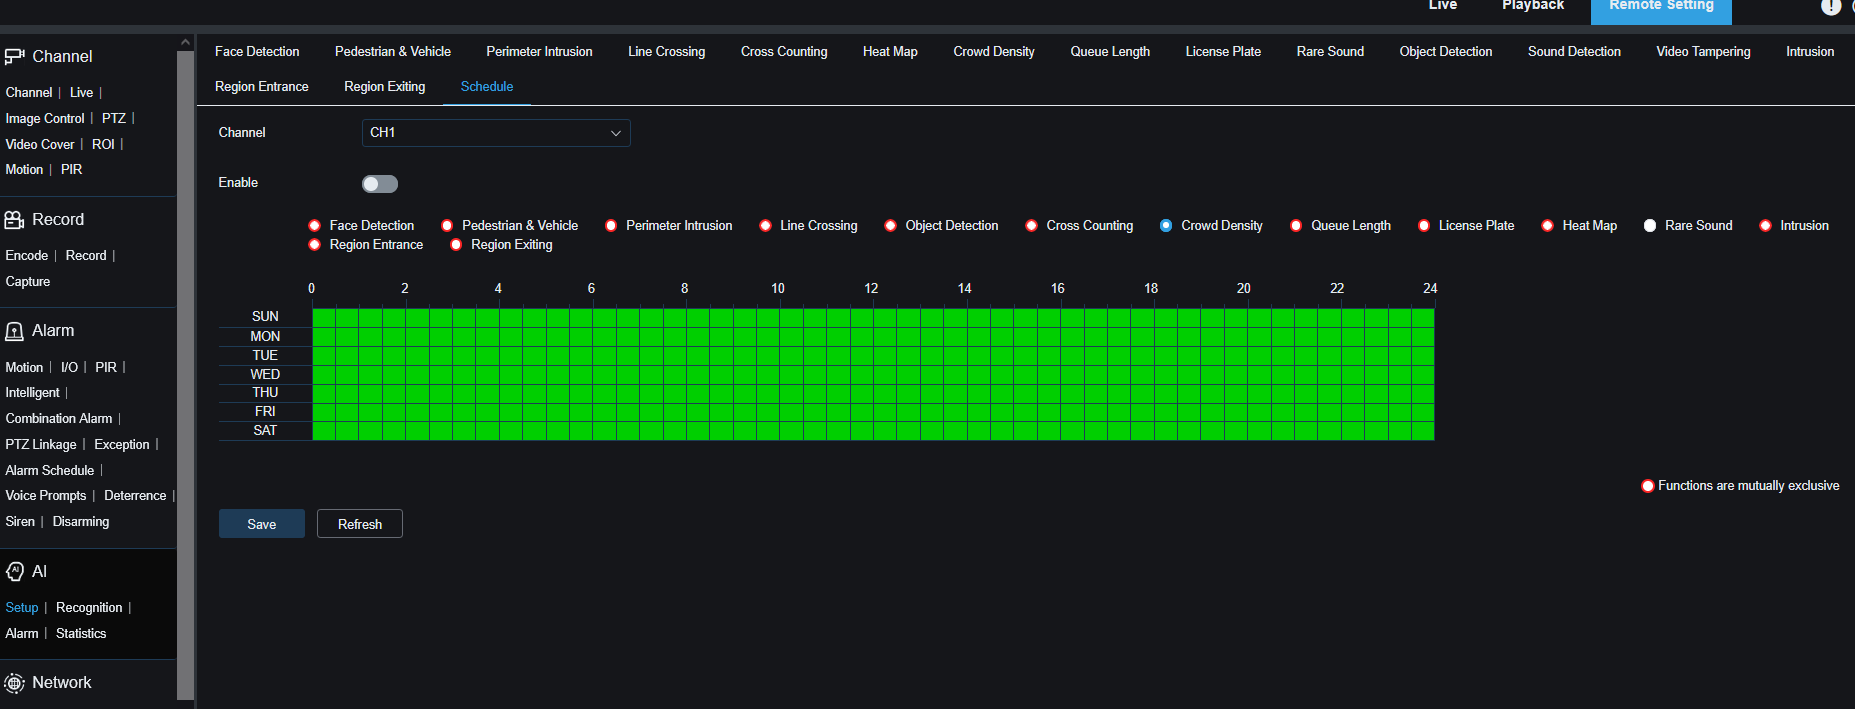This screenshot has height=709, width=1855.
Task: Select the Region Exiting schedule radio
Action: pyautogui.click(x=456, y=245)
